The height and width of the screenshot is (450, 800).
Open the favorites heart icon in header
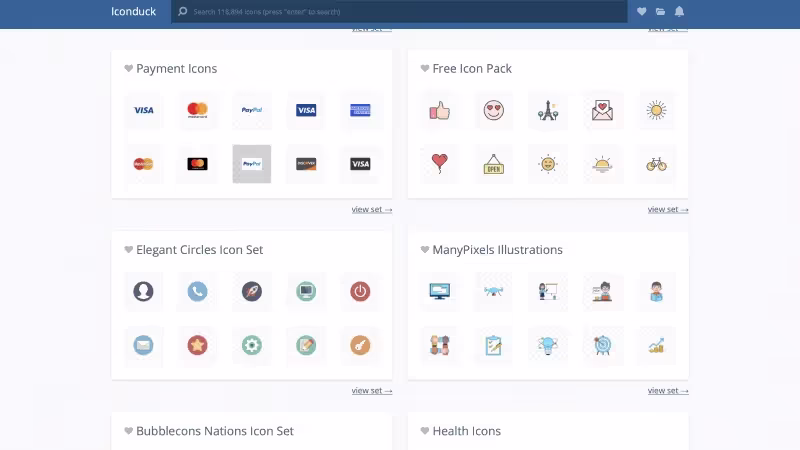coord(642,12)
